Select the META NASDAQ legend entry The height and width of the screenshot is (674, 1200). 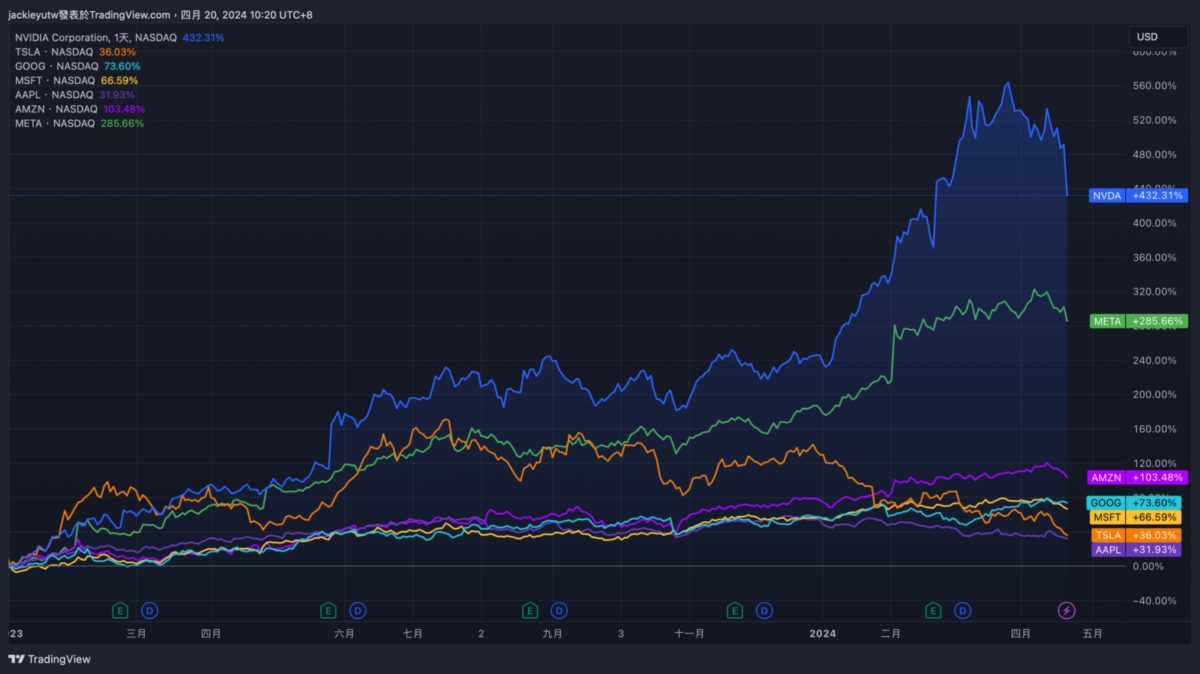[55, 123]
